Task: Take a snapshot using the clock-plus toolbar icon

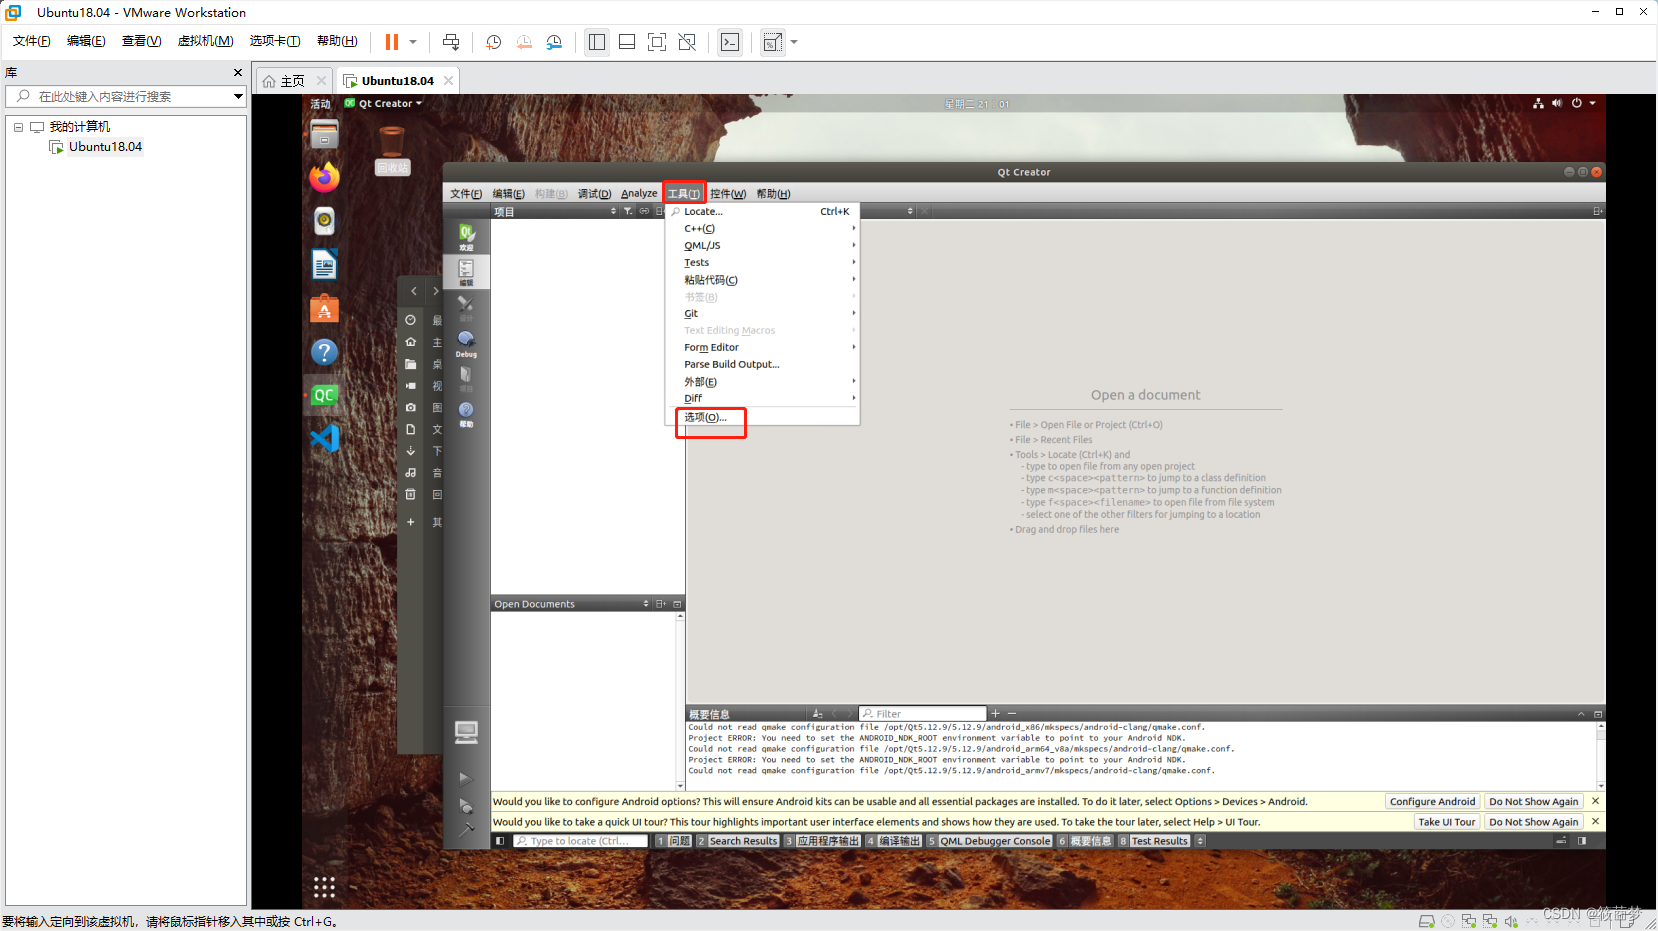Action: pyautogui.click(x=493, y=42)
